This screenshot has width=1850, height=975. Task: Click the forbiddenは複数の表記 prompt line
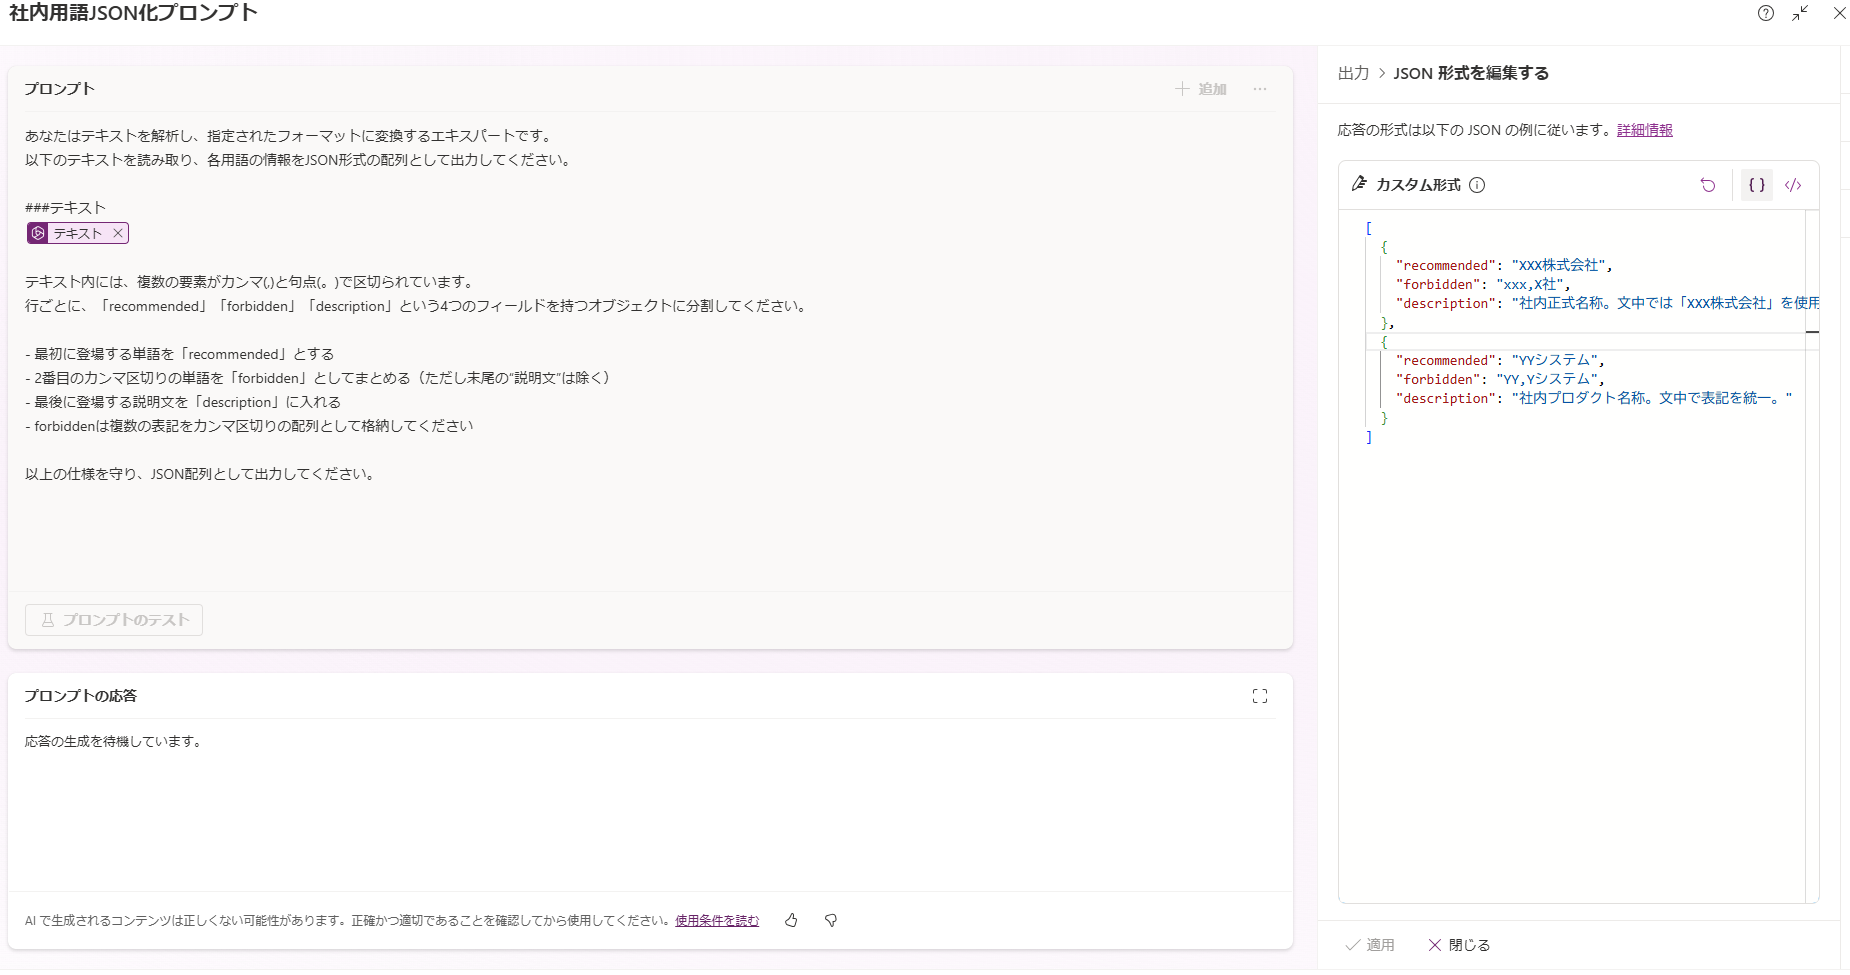pos(249,426)
